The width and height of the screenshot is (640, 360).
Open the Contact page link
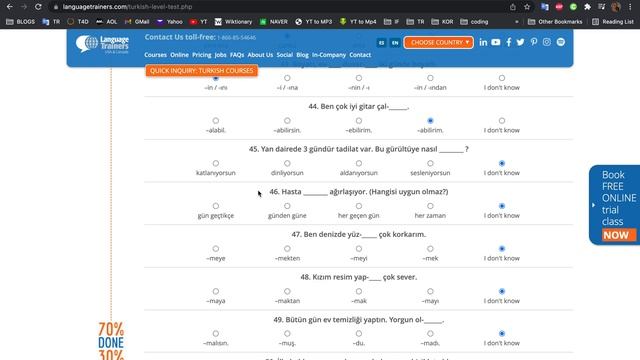tap(360, 55)
